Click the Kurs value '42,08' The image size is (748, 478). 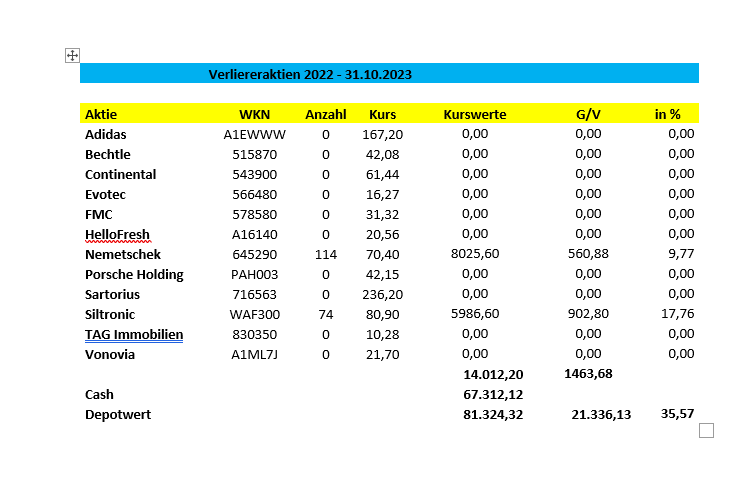point(383,155)
